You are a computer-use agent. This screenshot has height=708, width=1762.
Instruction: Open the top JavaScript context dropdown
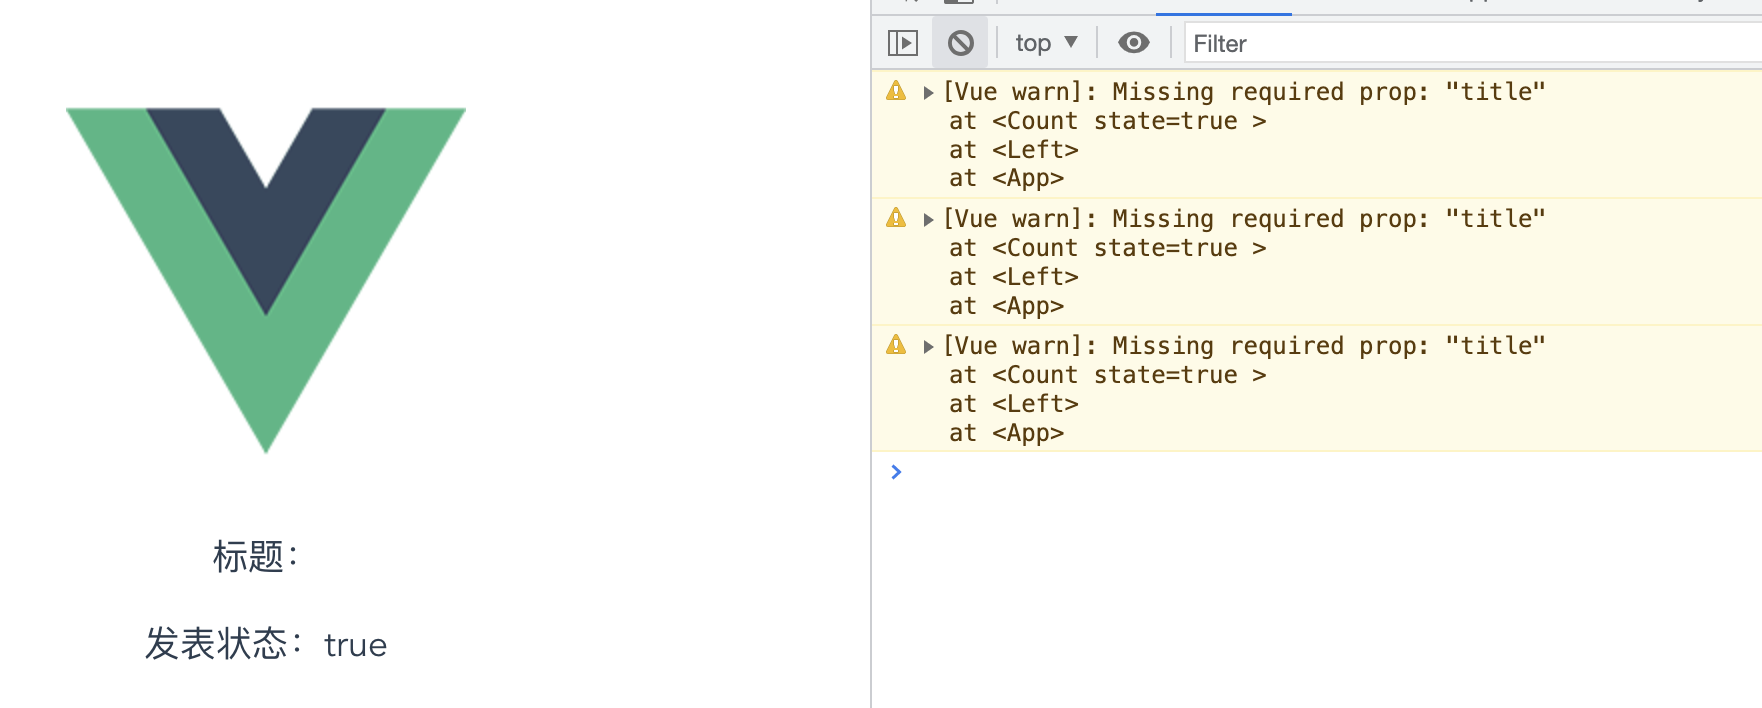pos(1046,43)
